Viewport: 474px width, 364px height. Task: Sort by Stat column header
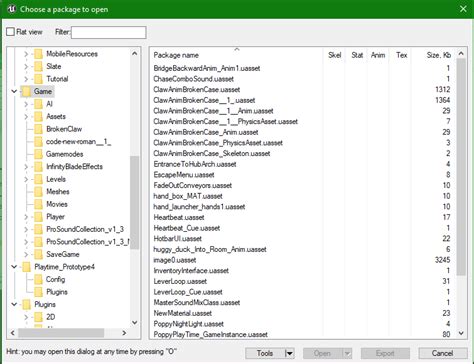click(357, 55)
